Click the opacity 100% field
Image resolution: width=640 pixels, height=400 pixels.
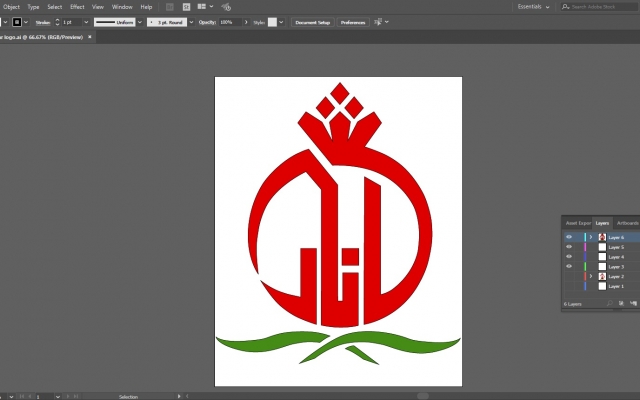[x=231, y=22]
